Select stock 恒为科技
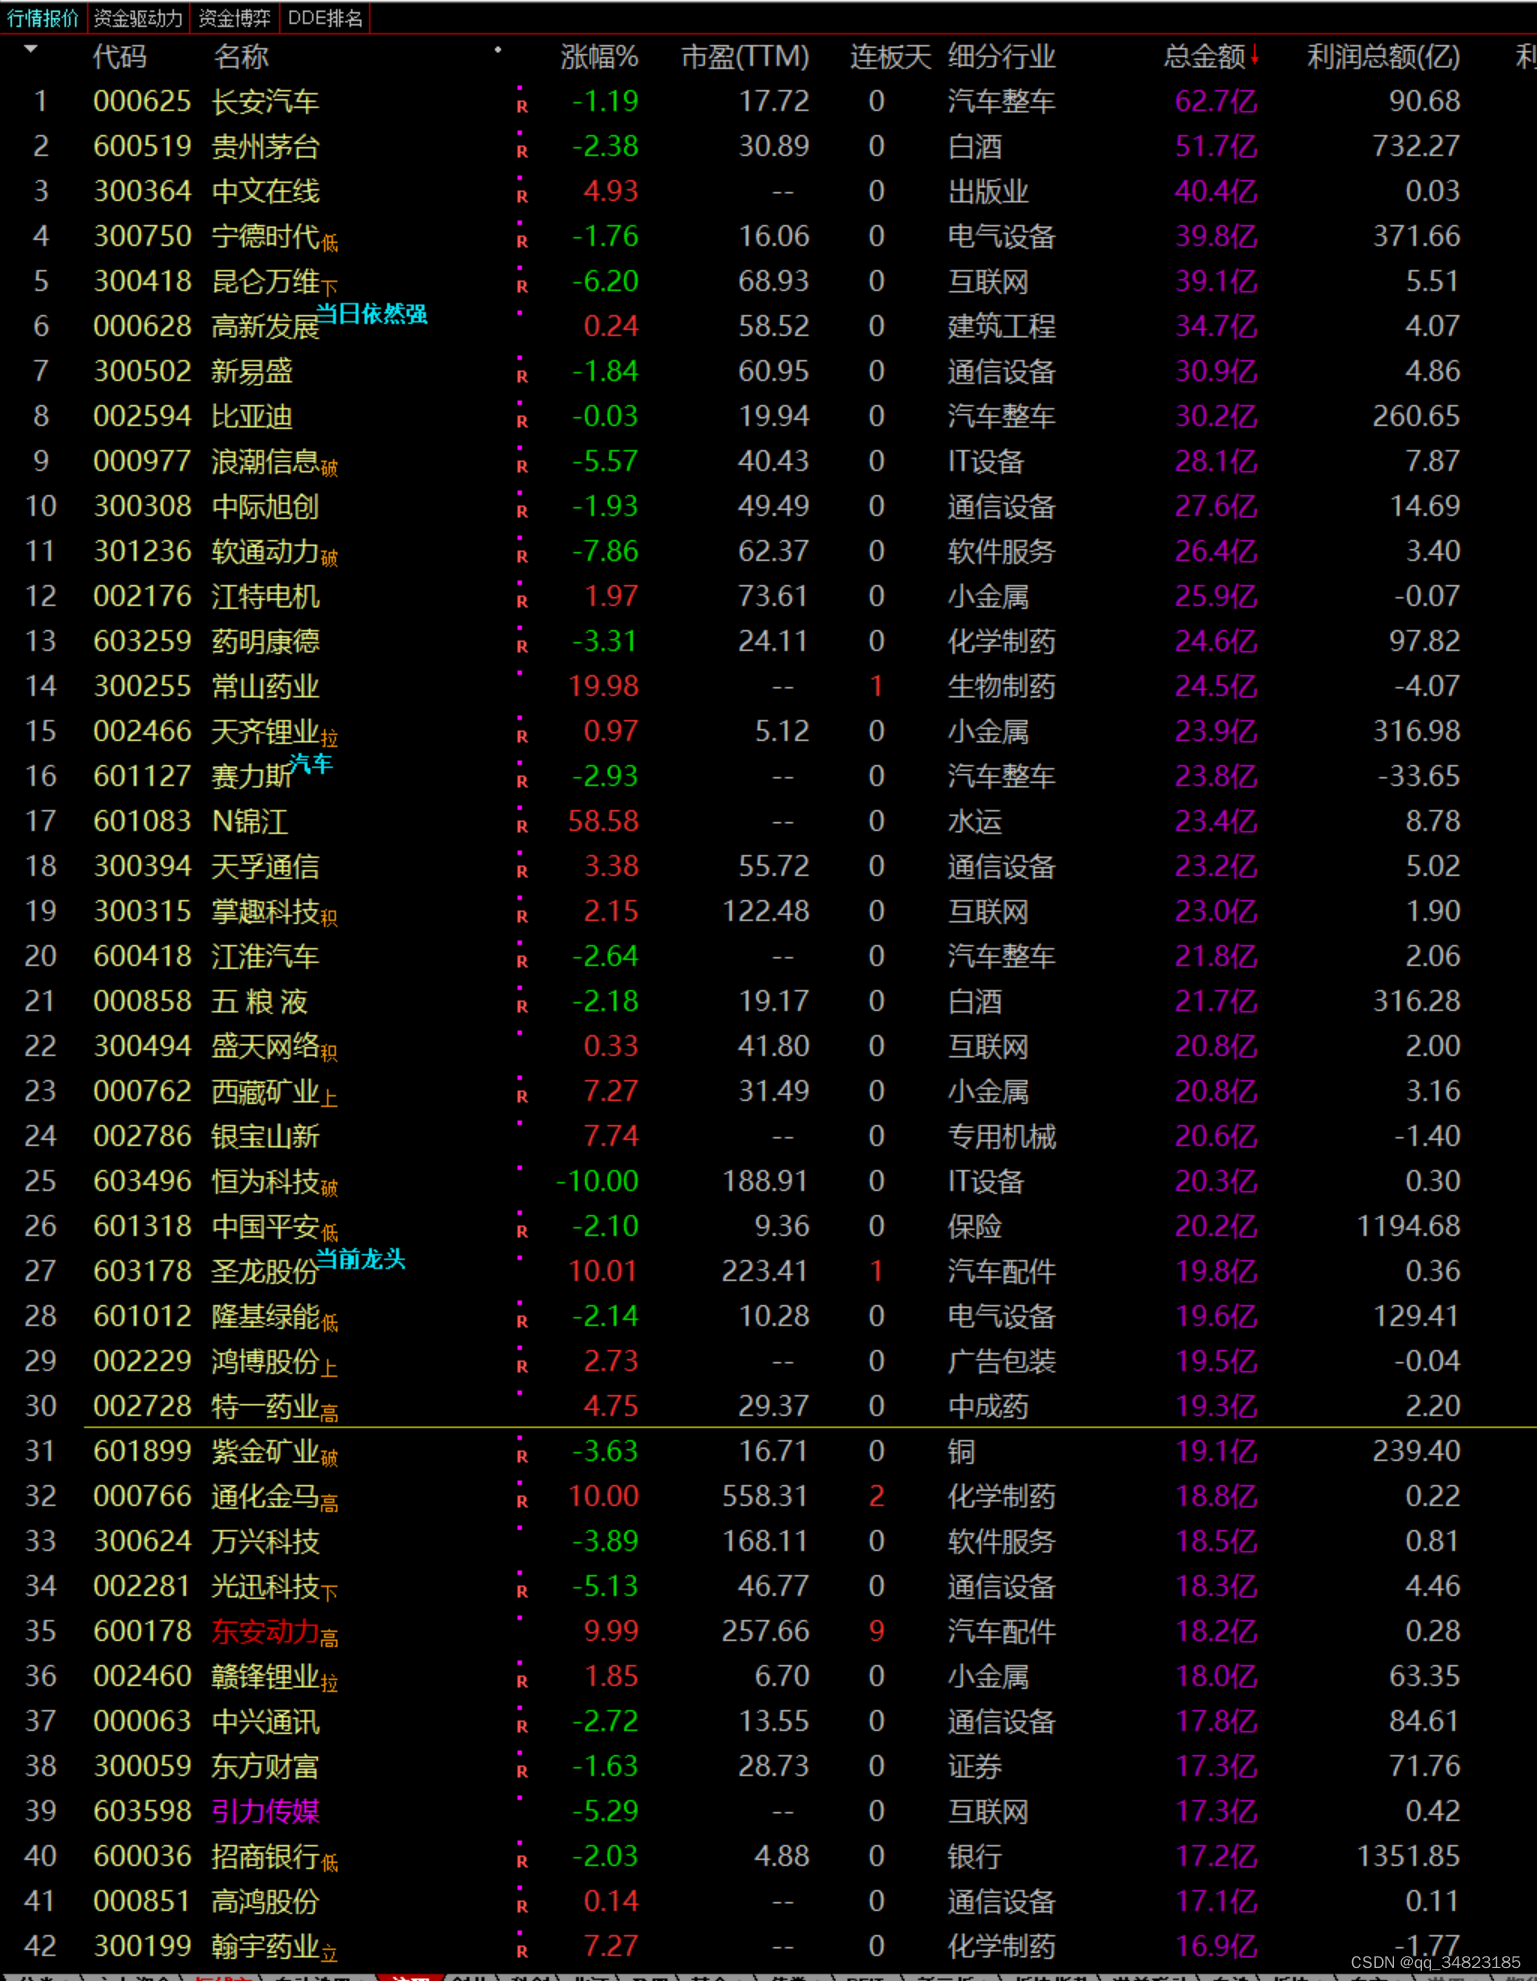The image size is (1537, 1981). [x=266, y=1181]
